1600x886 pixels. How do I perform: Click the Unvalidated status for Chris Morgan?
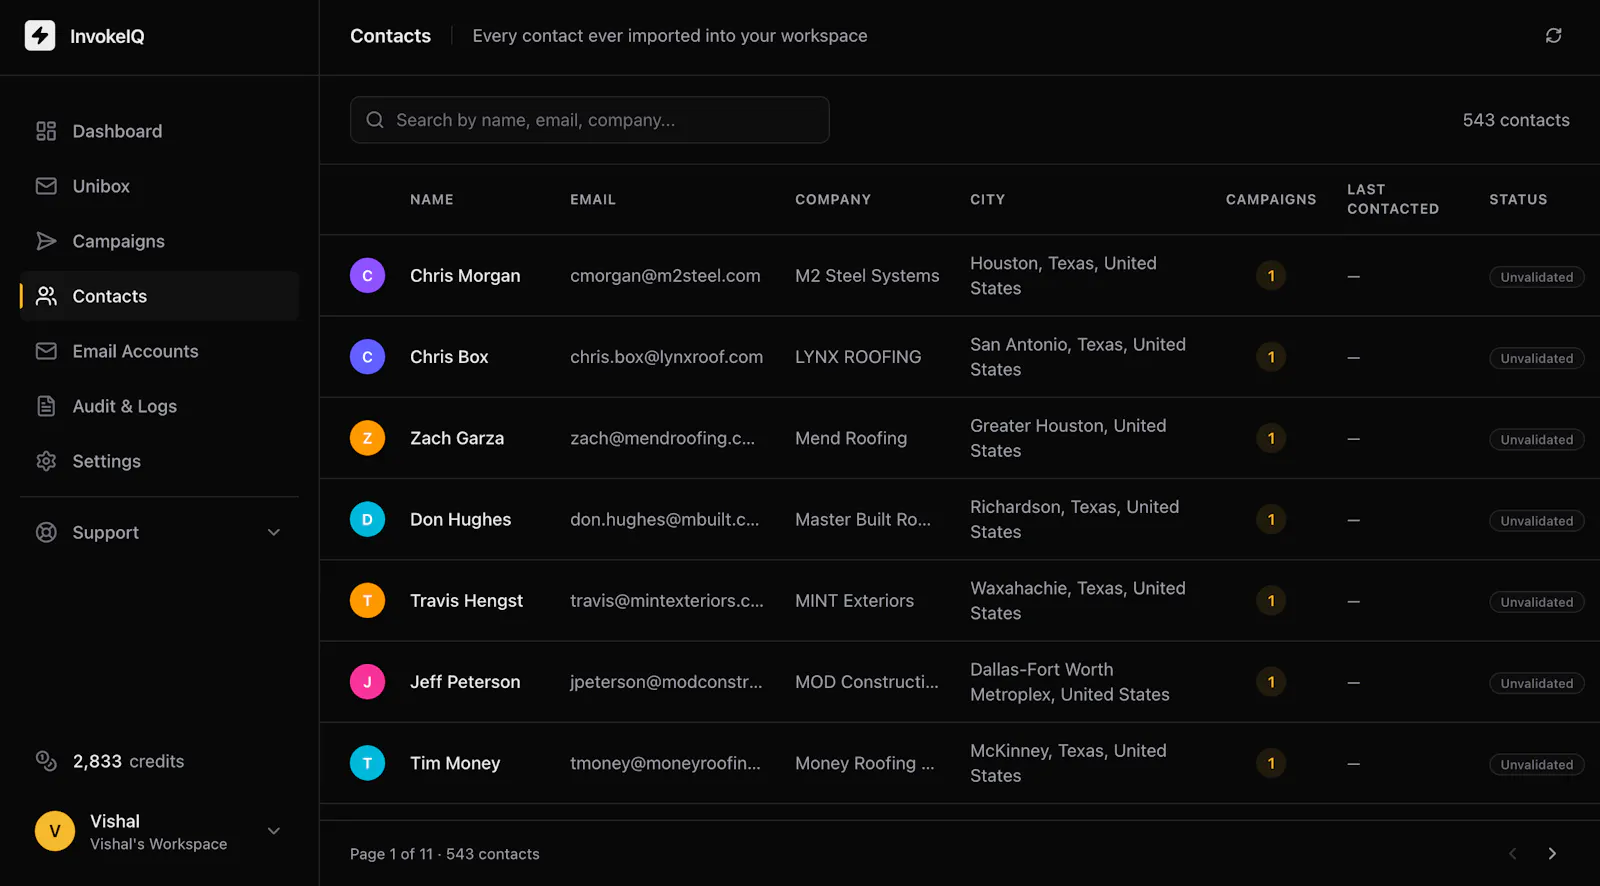click(x=1536, y=277)
